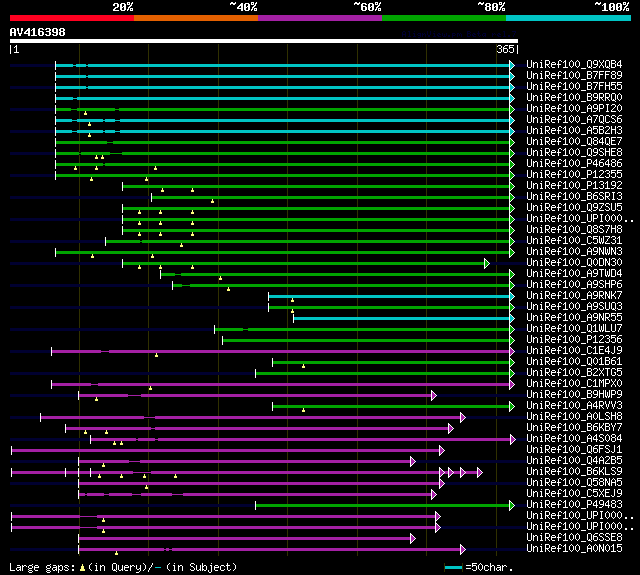640x575 pixels.
Task: Select UniRef100_Q01B61 label
Action: point(574,362)
